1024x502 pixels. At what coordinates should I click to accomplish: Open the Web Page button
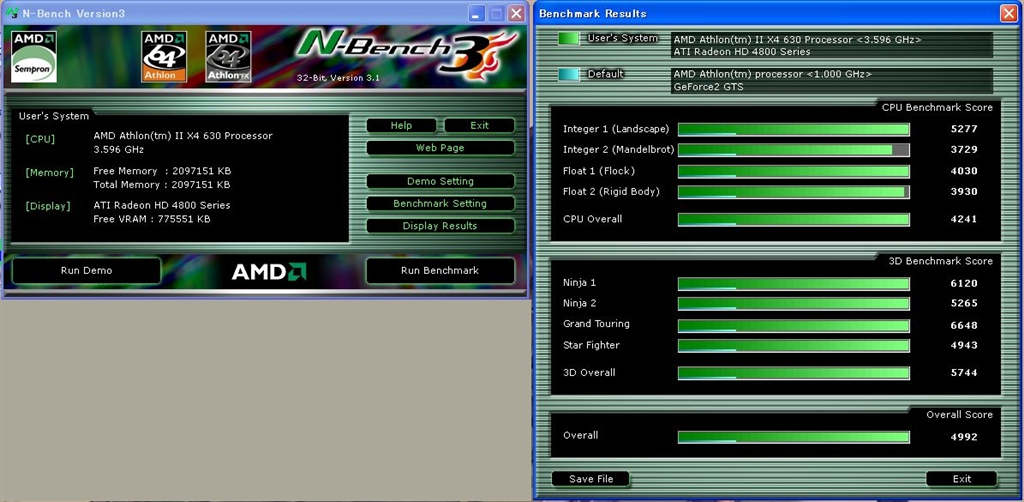[440, 148]
